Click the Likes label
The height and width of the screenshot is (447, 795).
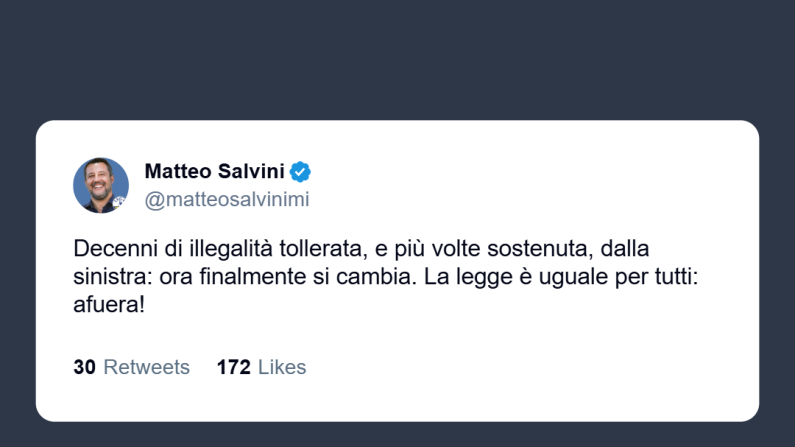point(282,367)
